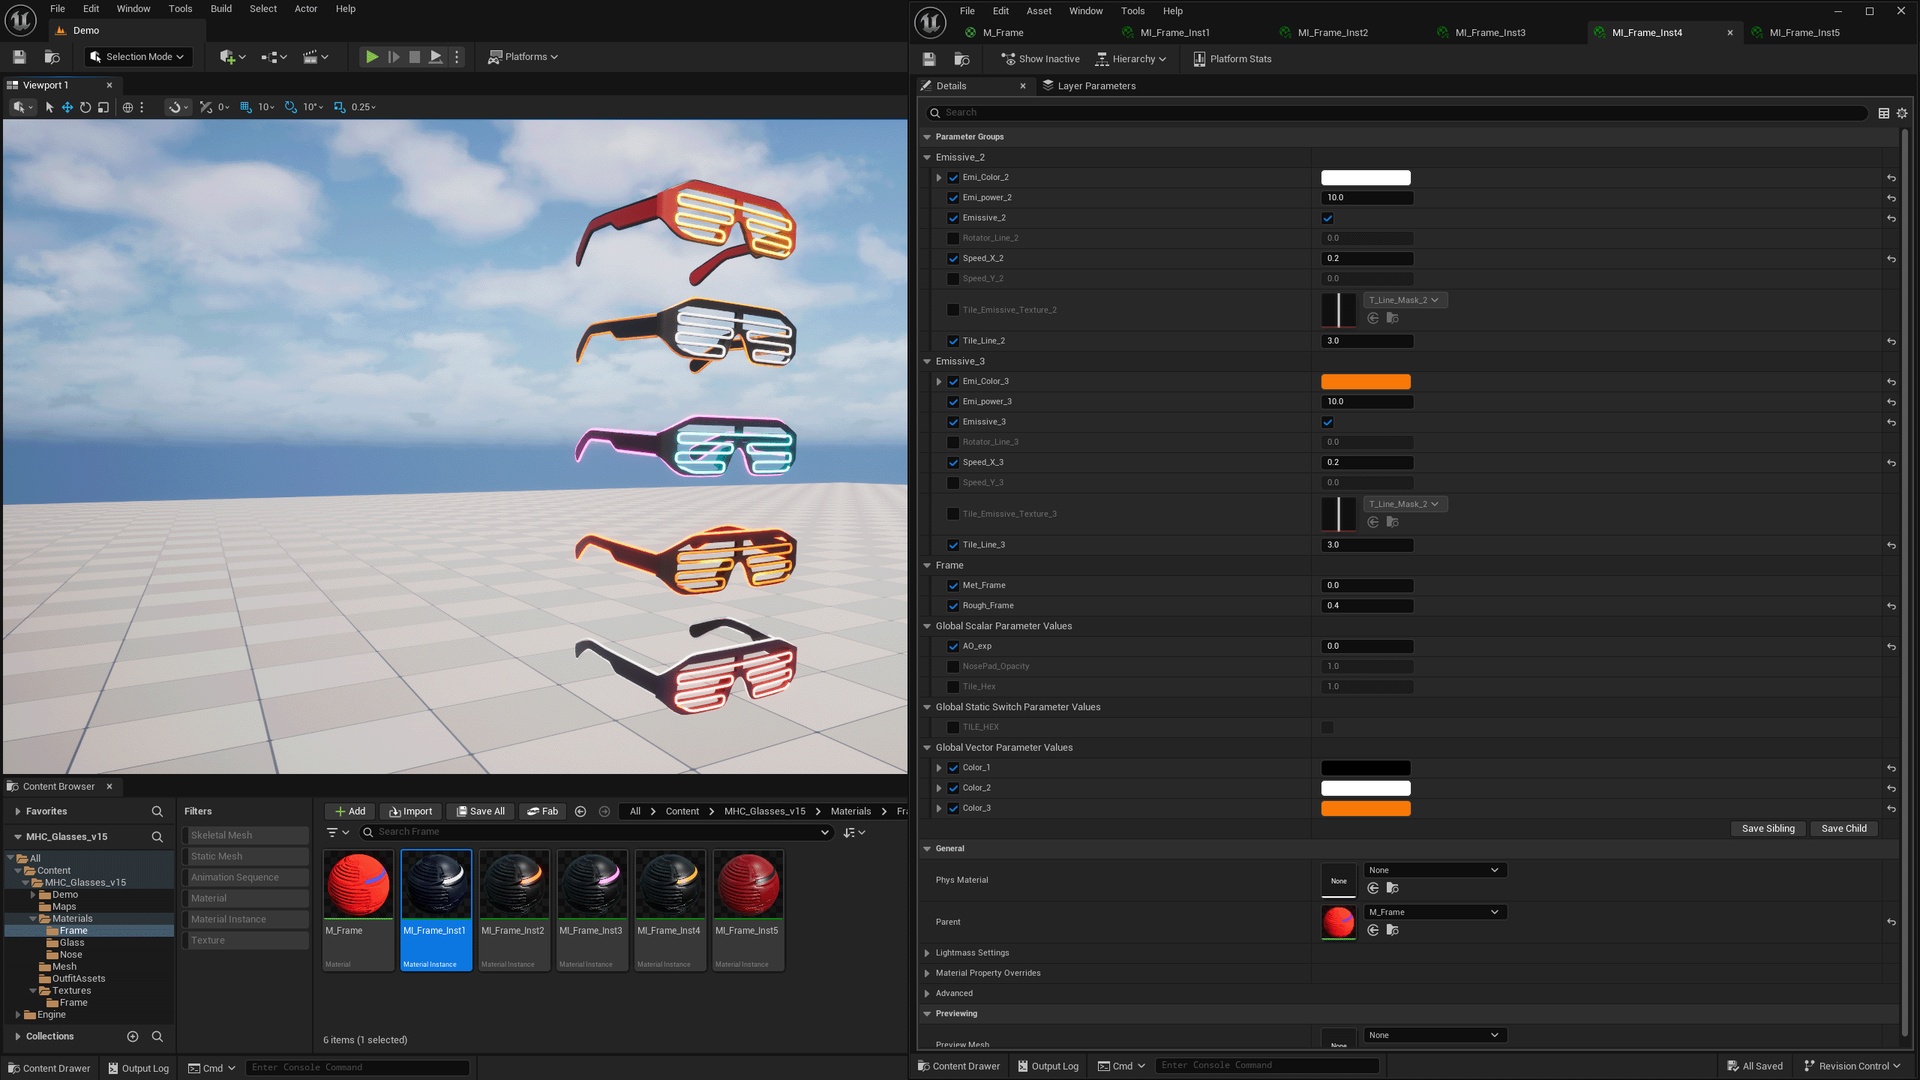Open Actor menu in main editor

tap(306, 9)
